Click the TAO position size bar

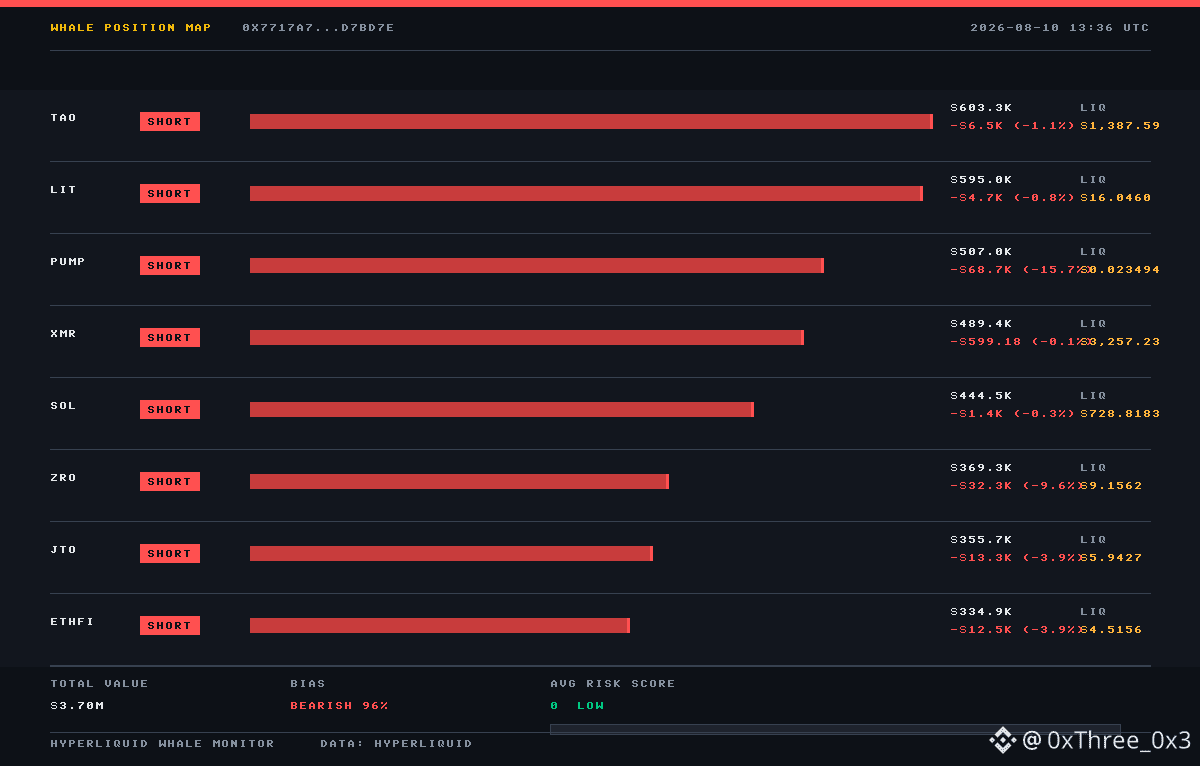[591, 122]
